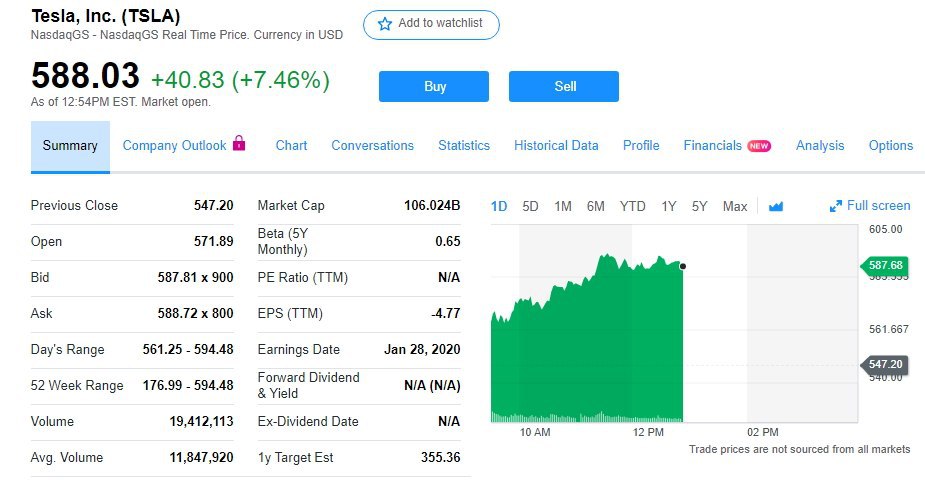Click the Open value 571.89
Image resolution: width=925 pixels, height=489 pixels.
click(x=214, y=242)
